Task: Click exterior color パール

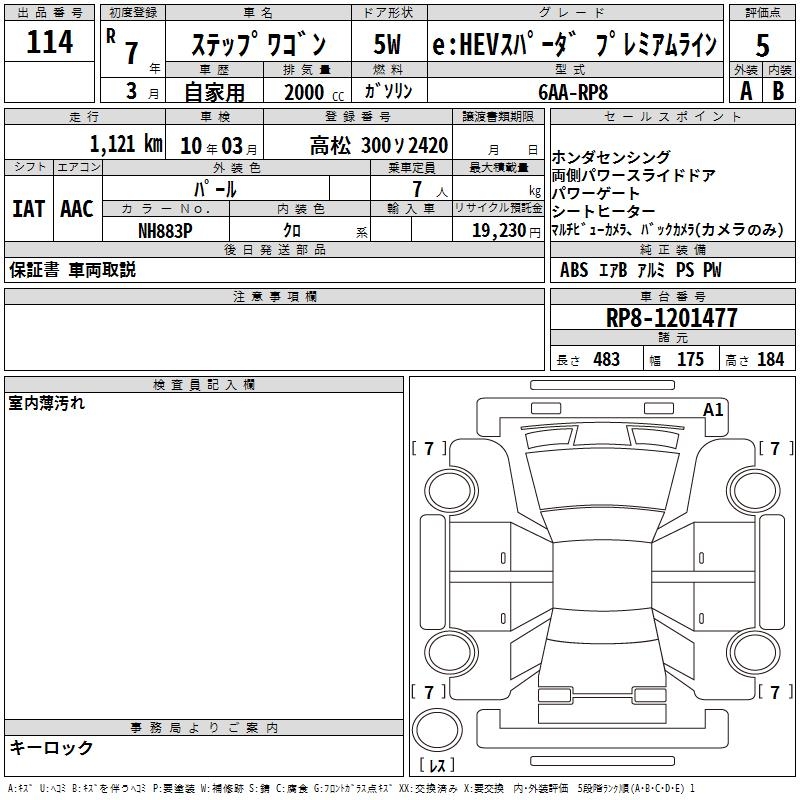Action: (215, 189)
